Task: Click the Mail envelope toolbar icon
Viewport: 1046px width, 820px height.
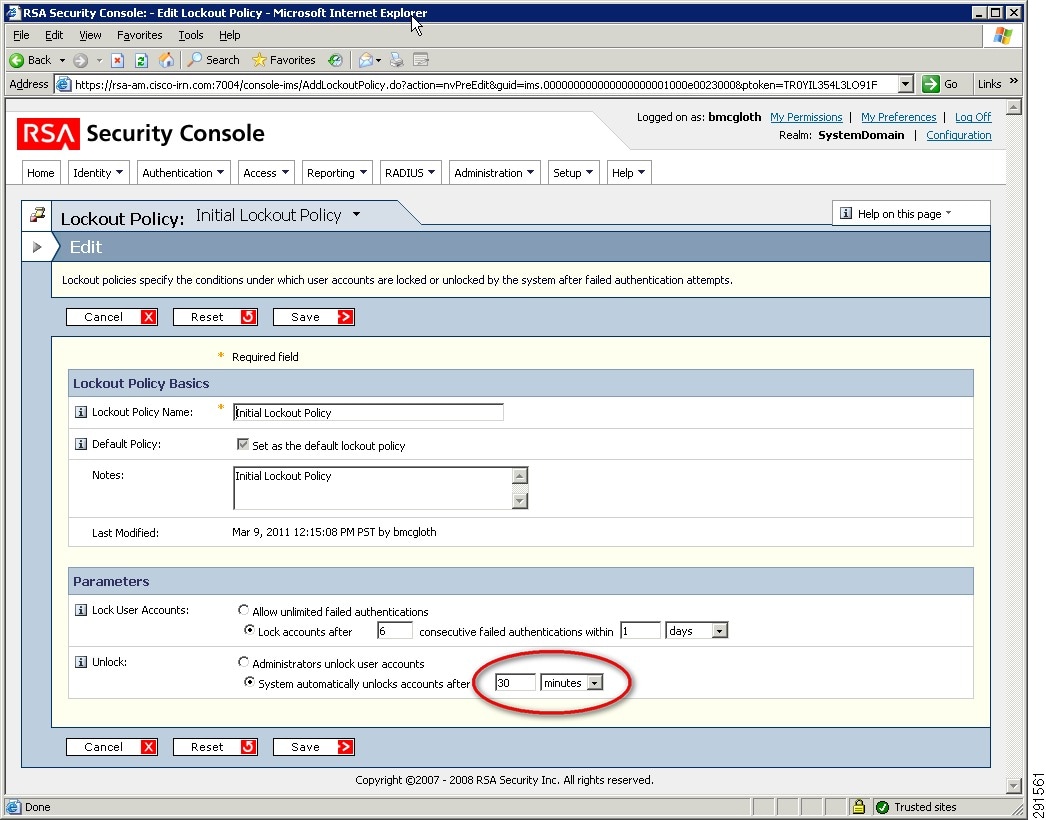Action: click(x=366, y=61)
